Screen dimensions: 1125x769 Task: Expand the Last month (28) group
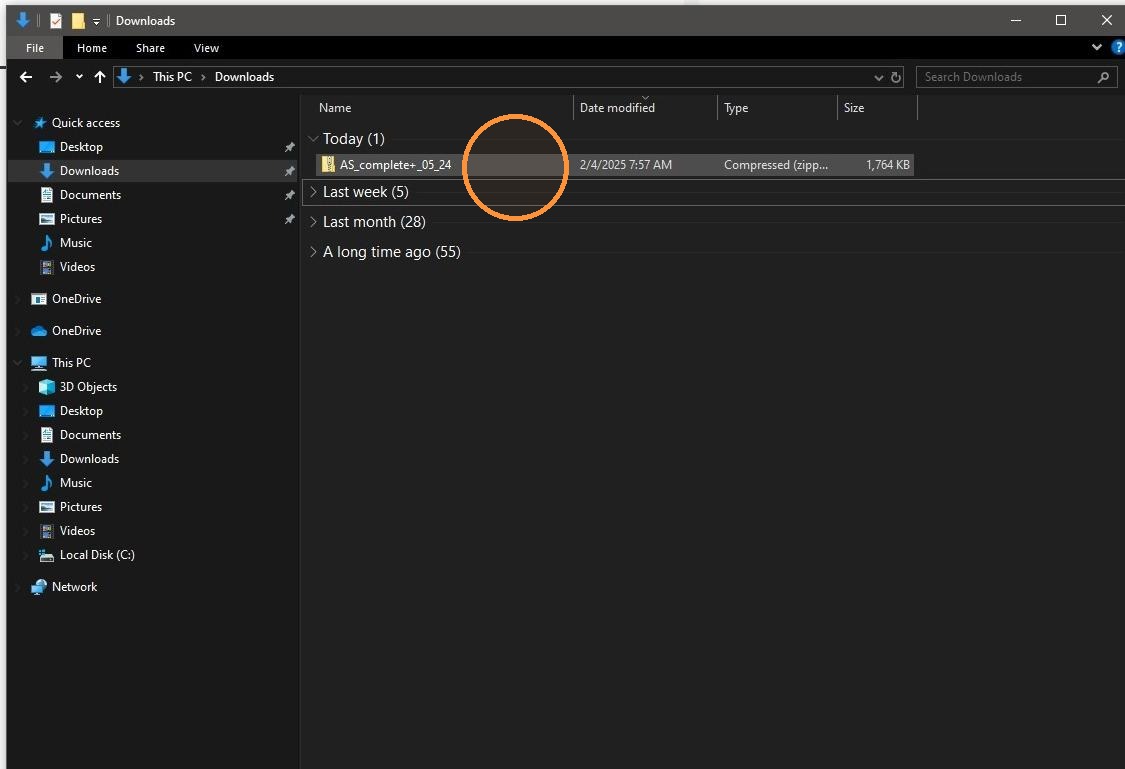pyautogui.click(x=313, y=222)
